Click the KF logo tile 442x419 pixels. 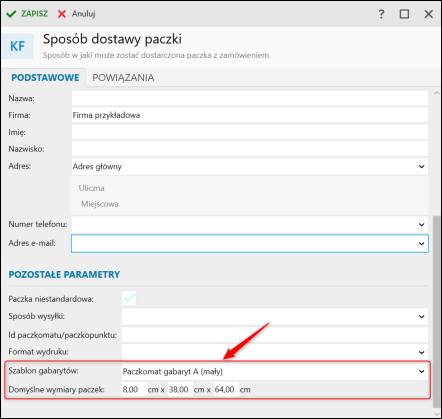(x=18, y=46)
